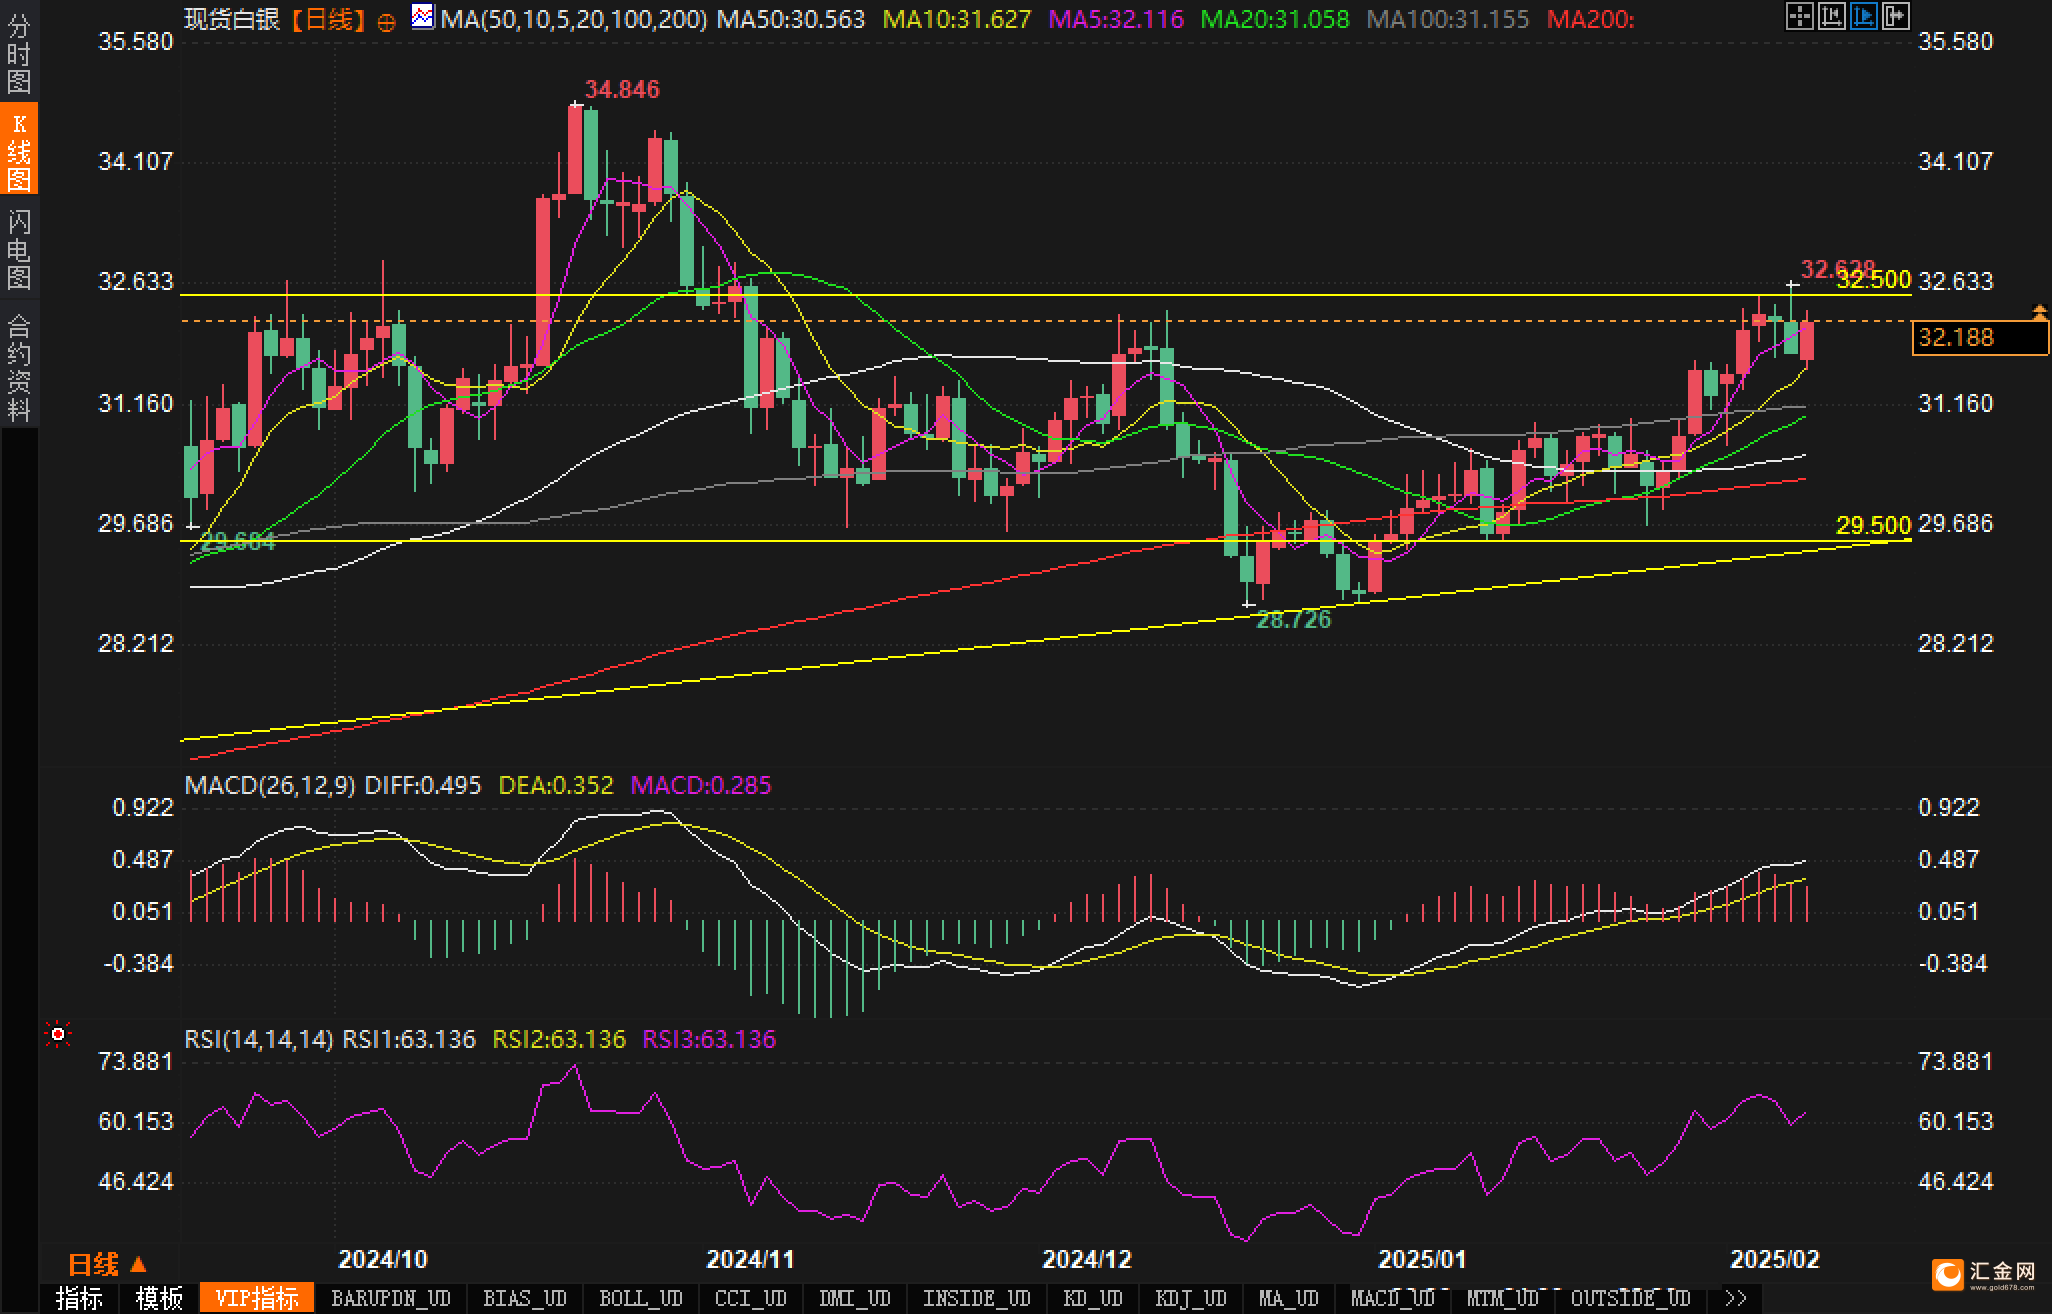The image size is (2052, 1314).
Task: Click the magenta RSI3:63.136 value
Action: [x=709, y=1039]
